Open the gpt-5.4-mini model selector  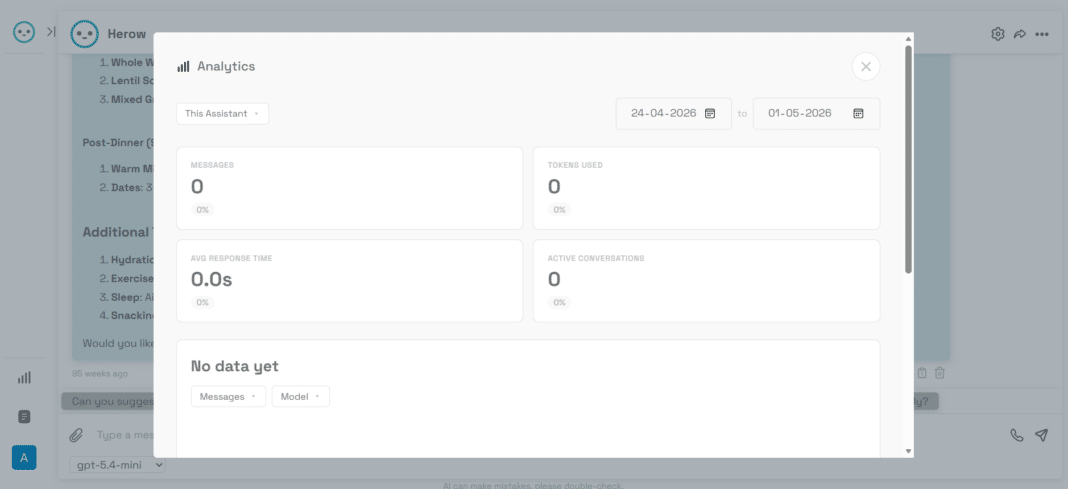coord(117,464)
